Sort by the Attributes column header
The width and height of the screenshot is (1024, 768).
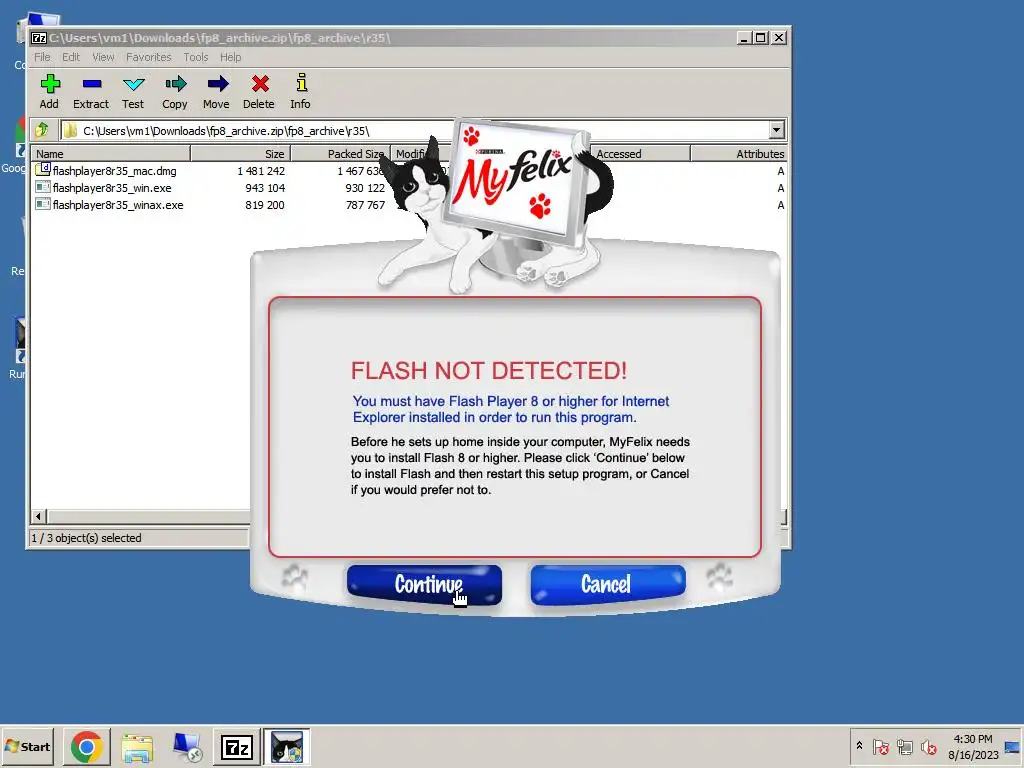pos(739,153)
